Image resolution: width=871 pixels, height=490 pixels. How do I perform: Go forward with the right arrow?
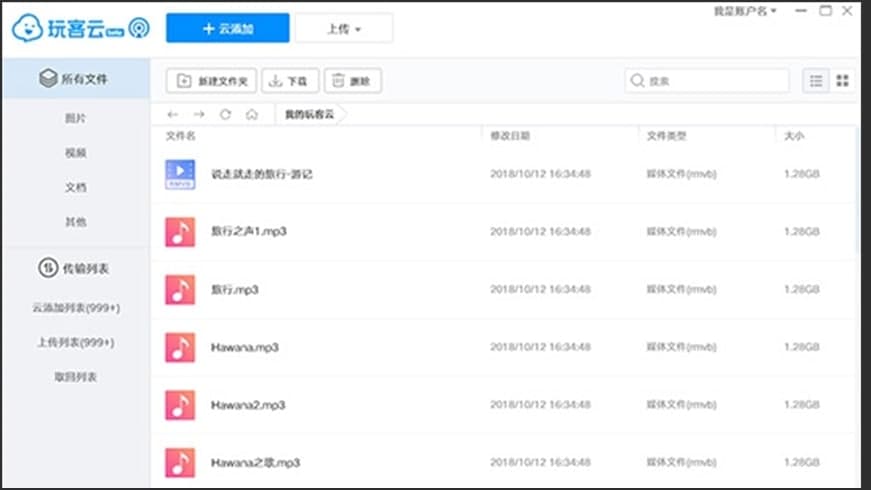(199, 114)
